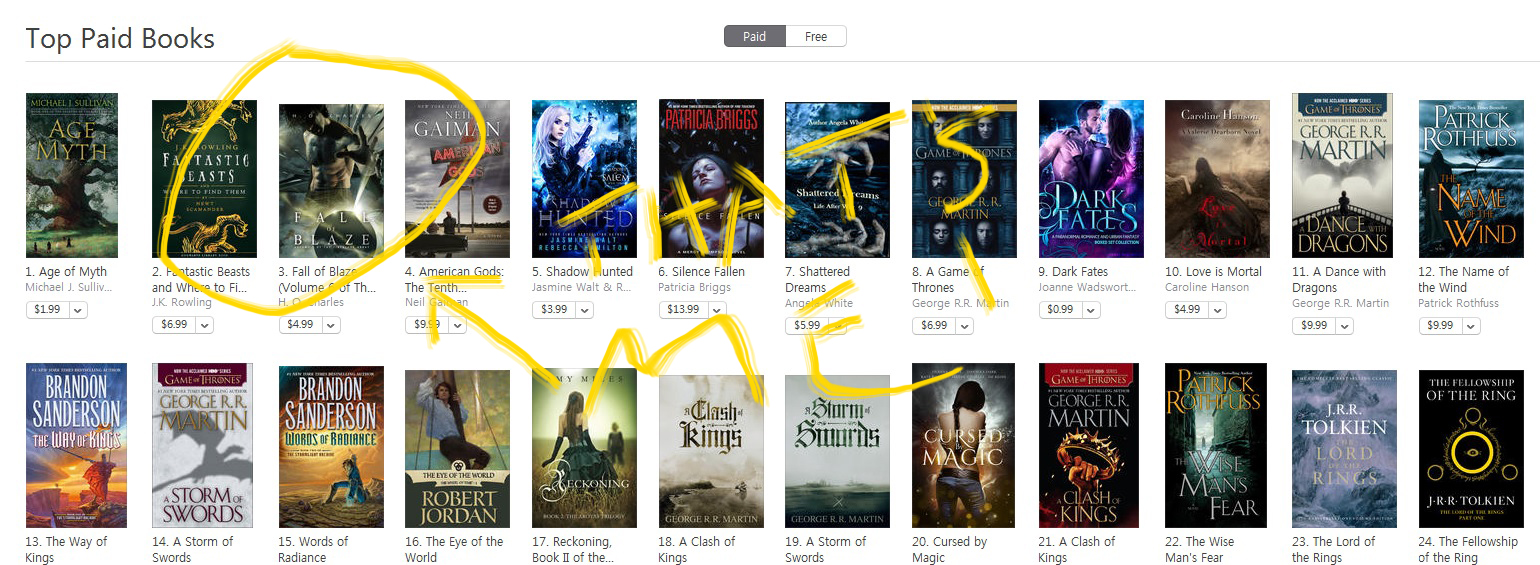Open the number 18 A Clash of Kings cover

(x=711, y=452)
